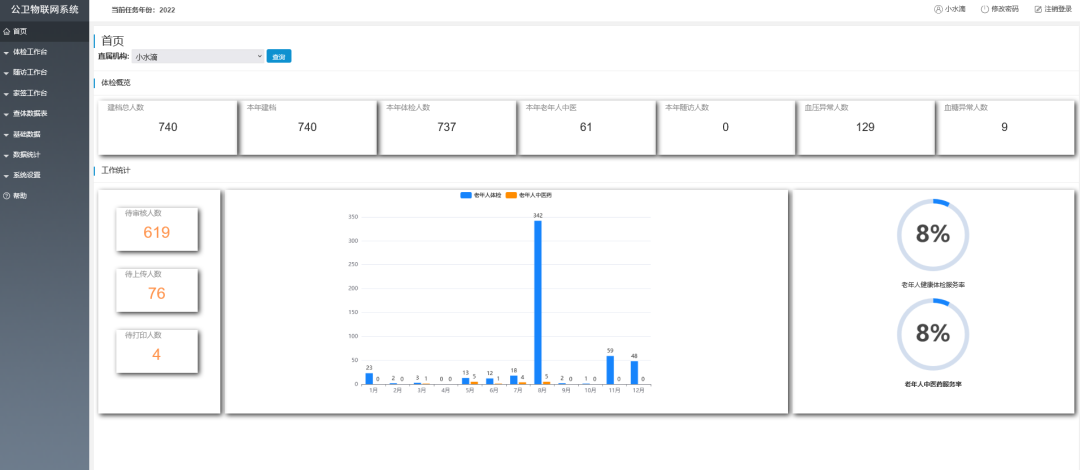Click the blue 7月 bar labeled 18
1080x470 pixels.
pyautogui.click(x=514, y=380)
